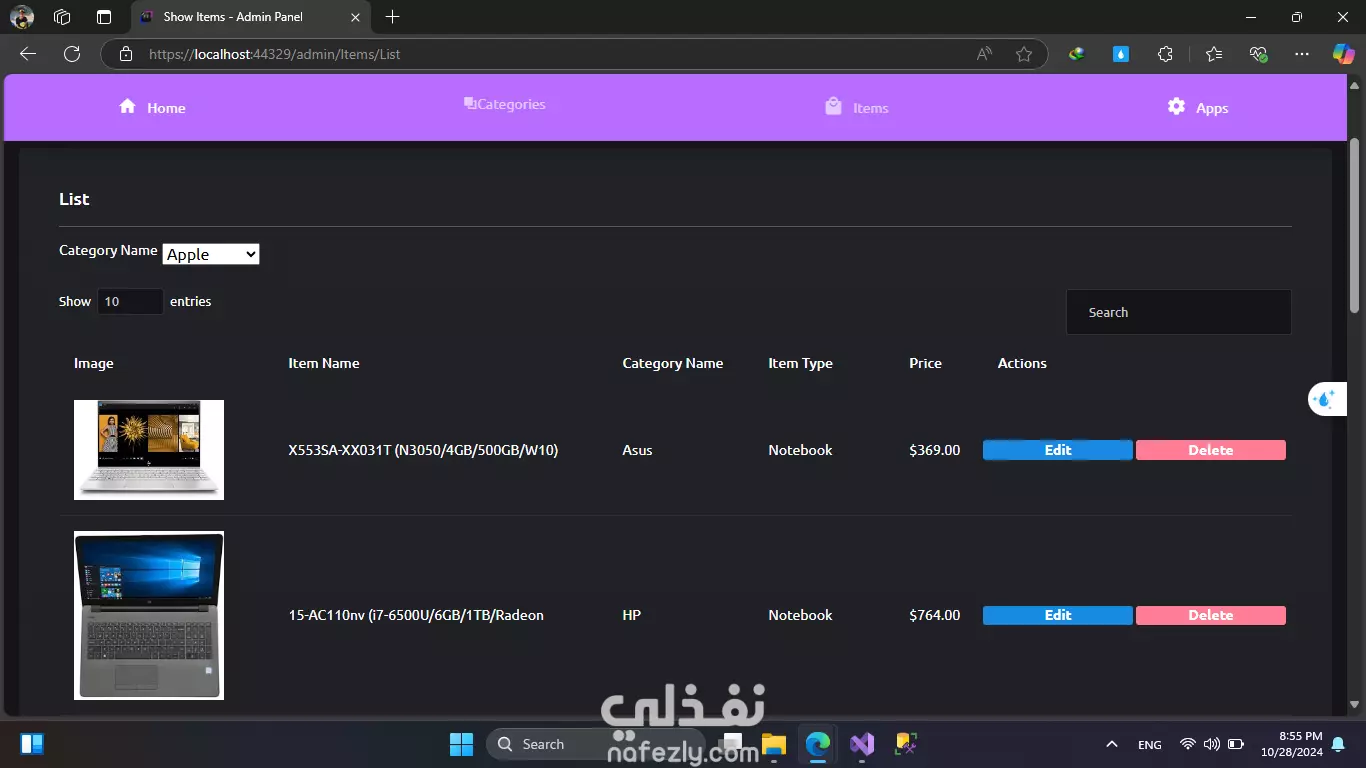
Task: Go back with the browser back arrow
Action: (x=28, y=54)
